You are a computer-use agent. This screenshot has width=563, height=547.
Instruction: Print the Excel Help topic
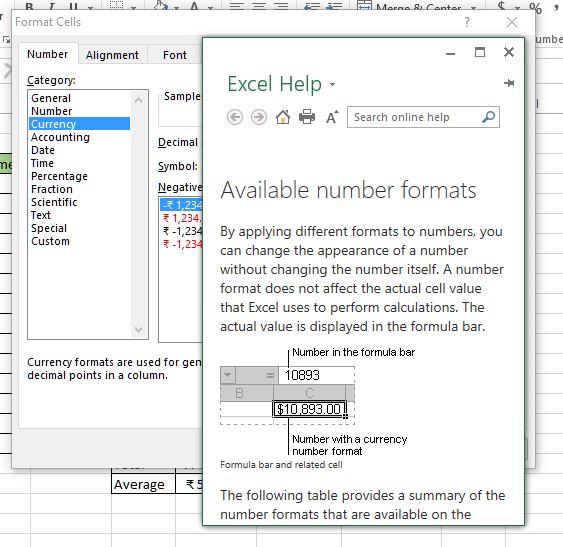click(x=307, y=117)
